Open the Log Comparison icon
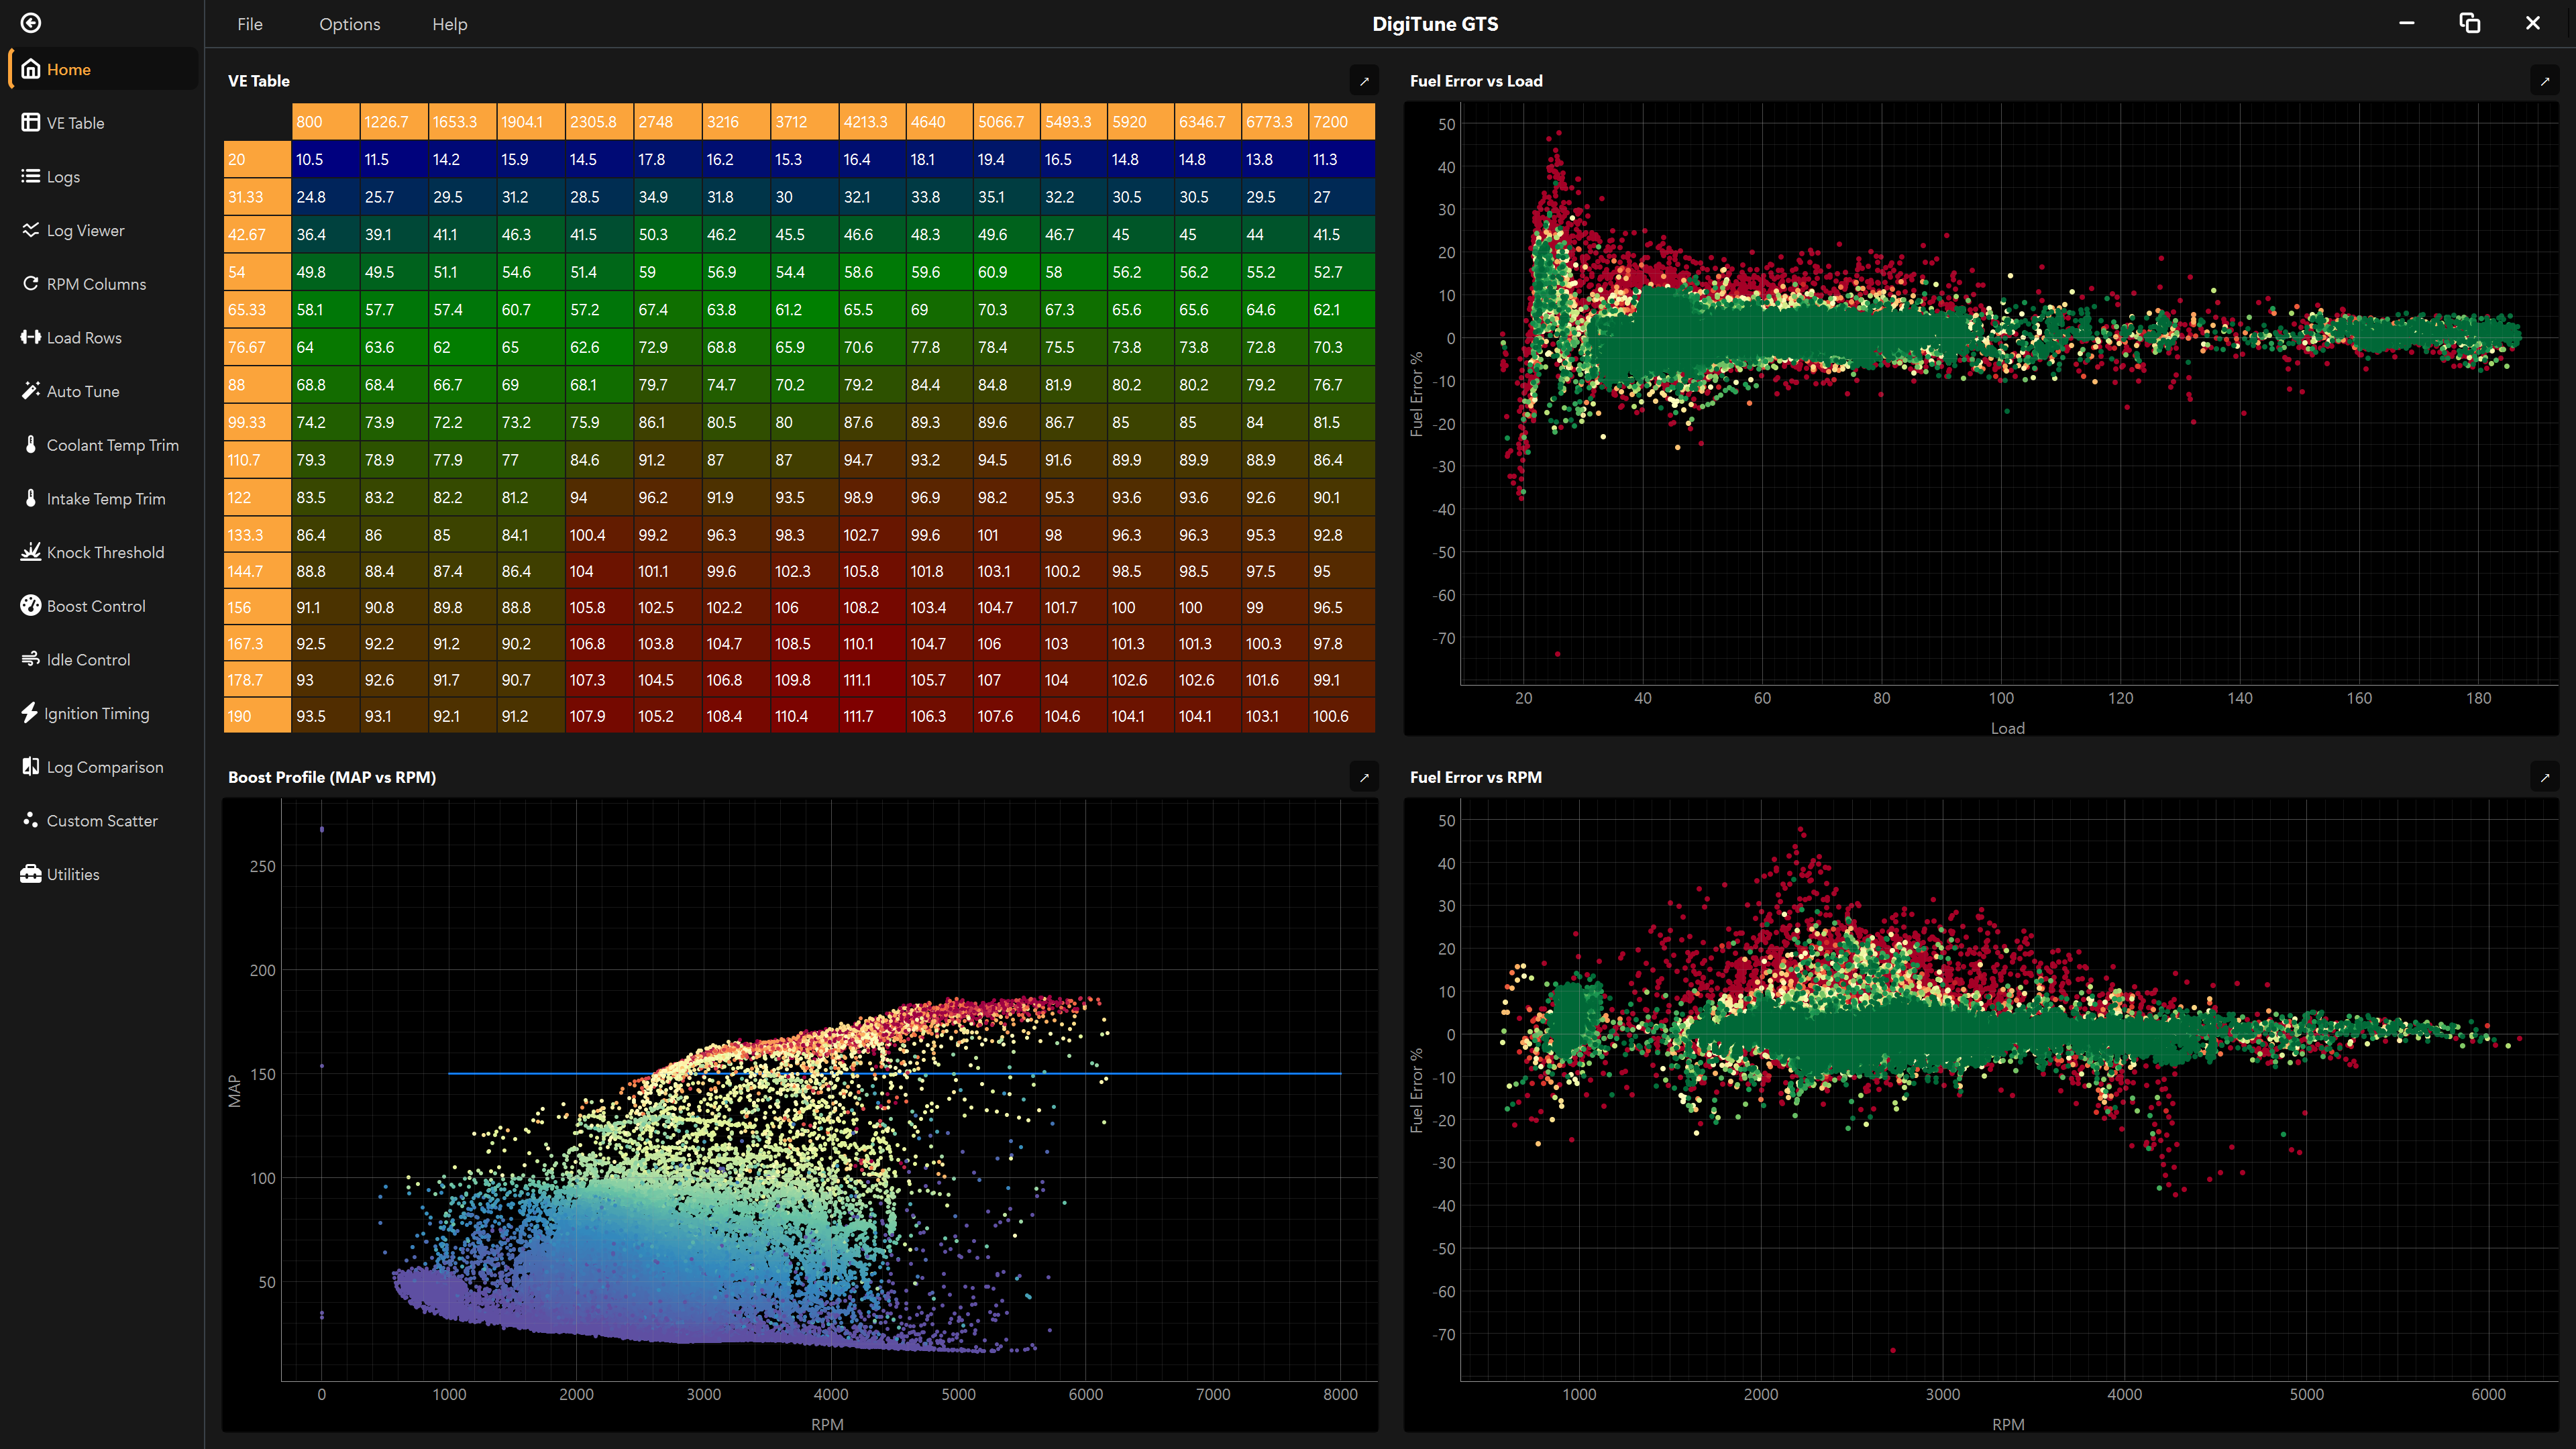 click(31, 766)
